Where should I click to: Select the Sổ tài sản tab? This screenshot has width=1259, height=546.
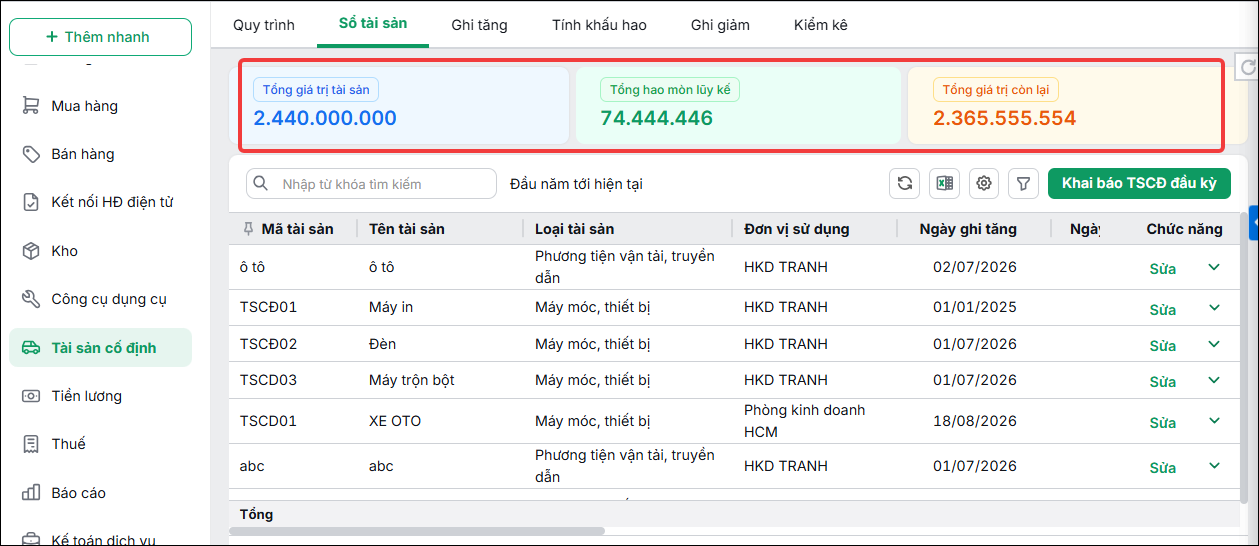(373, 23)
